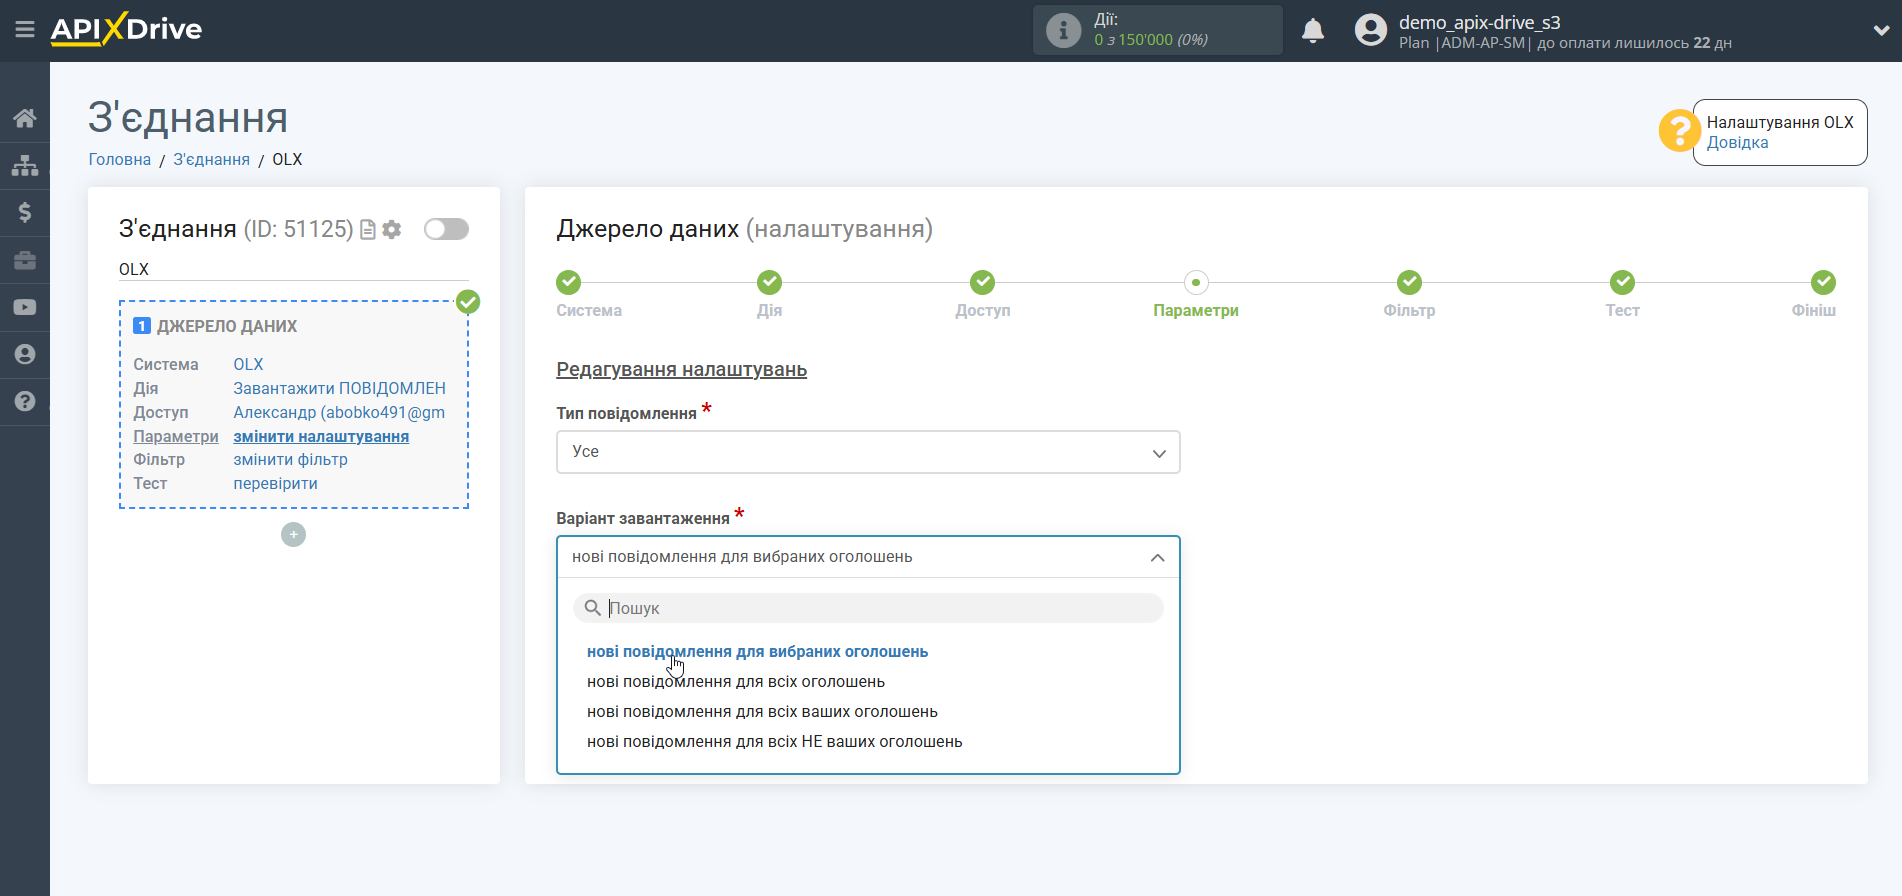Screen dimensions: 1902x896
Task: Toggle the connection on/off switch
Action: [x=446, y=229]
